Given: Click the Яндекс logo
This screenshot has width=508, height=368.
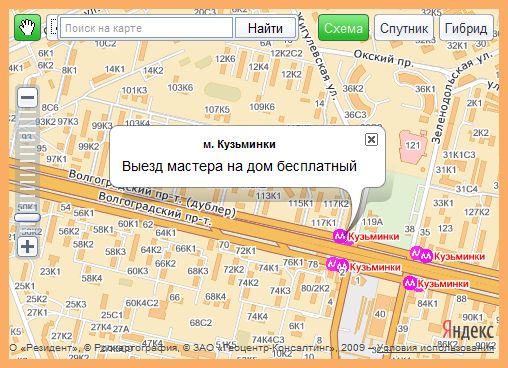Looking at the screenshot, I should (x=468, y=331).
